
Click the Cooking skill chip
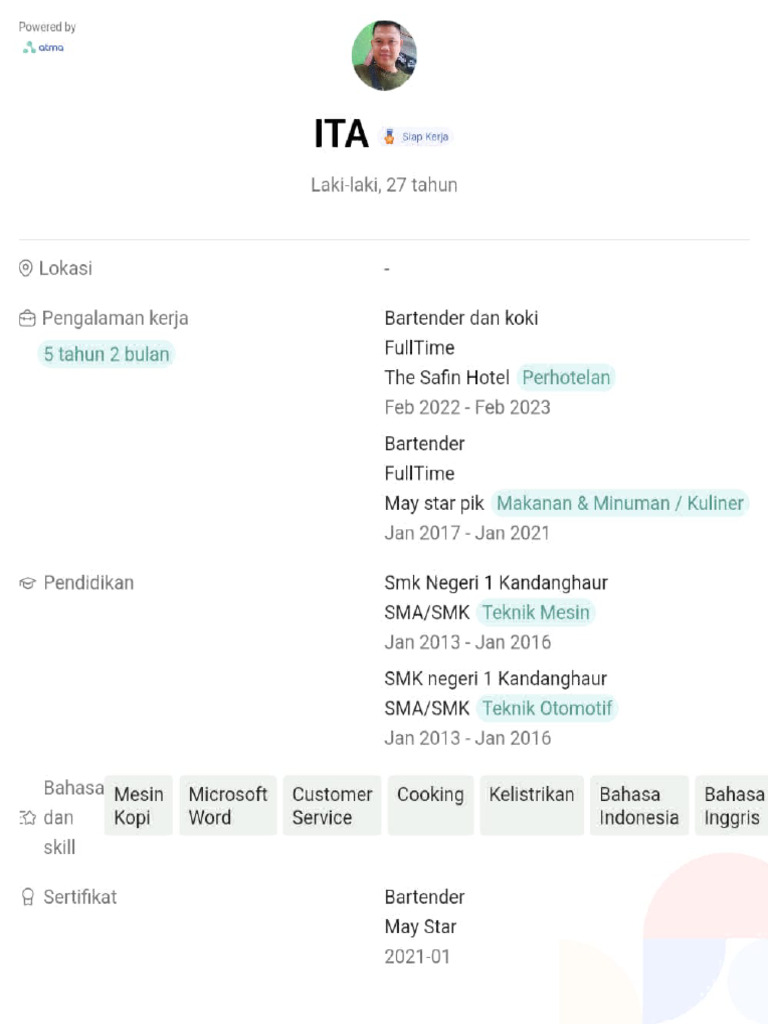430,805
